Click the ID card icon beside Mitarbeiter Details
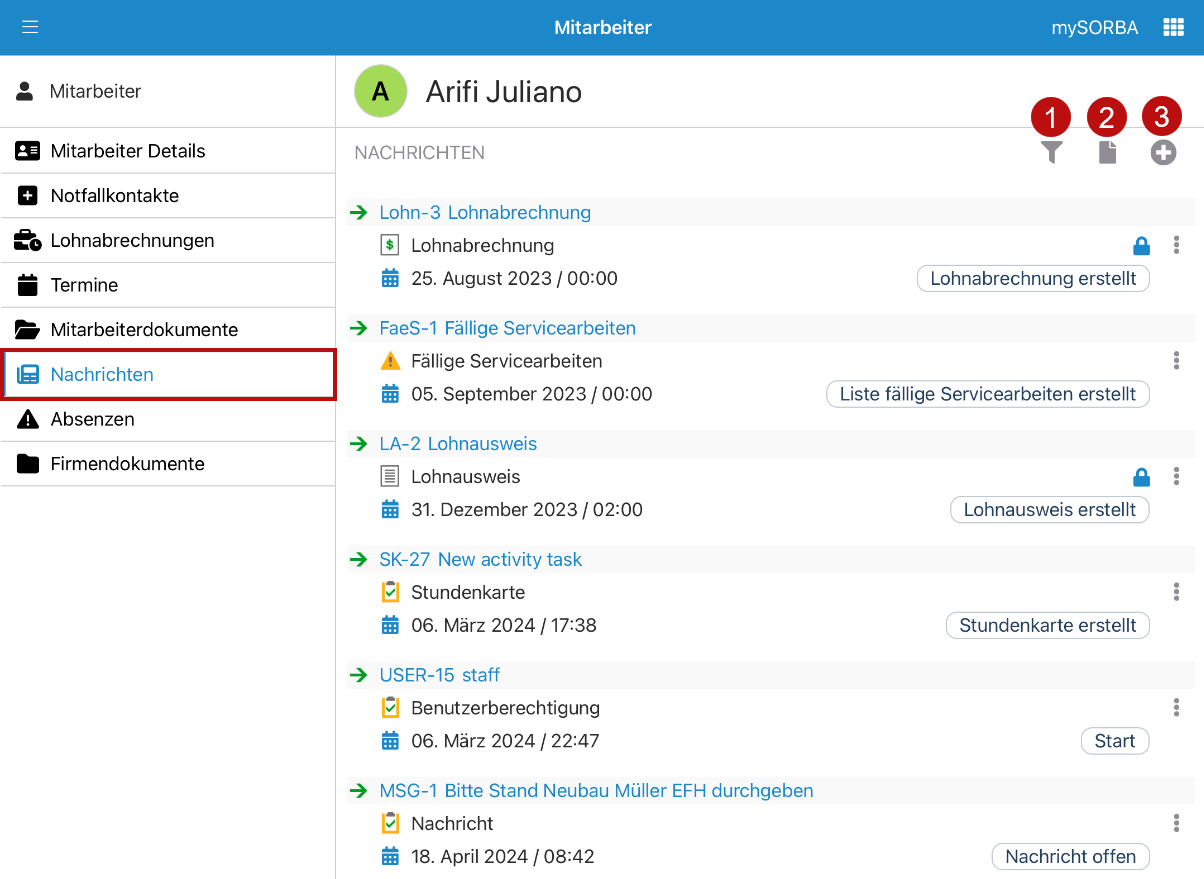 coord(28,151)
